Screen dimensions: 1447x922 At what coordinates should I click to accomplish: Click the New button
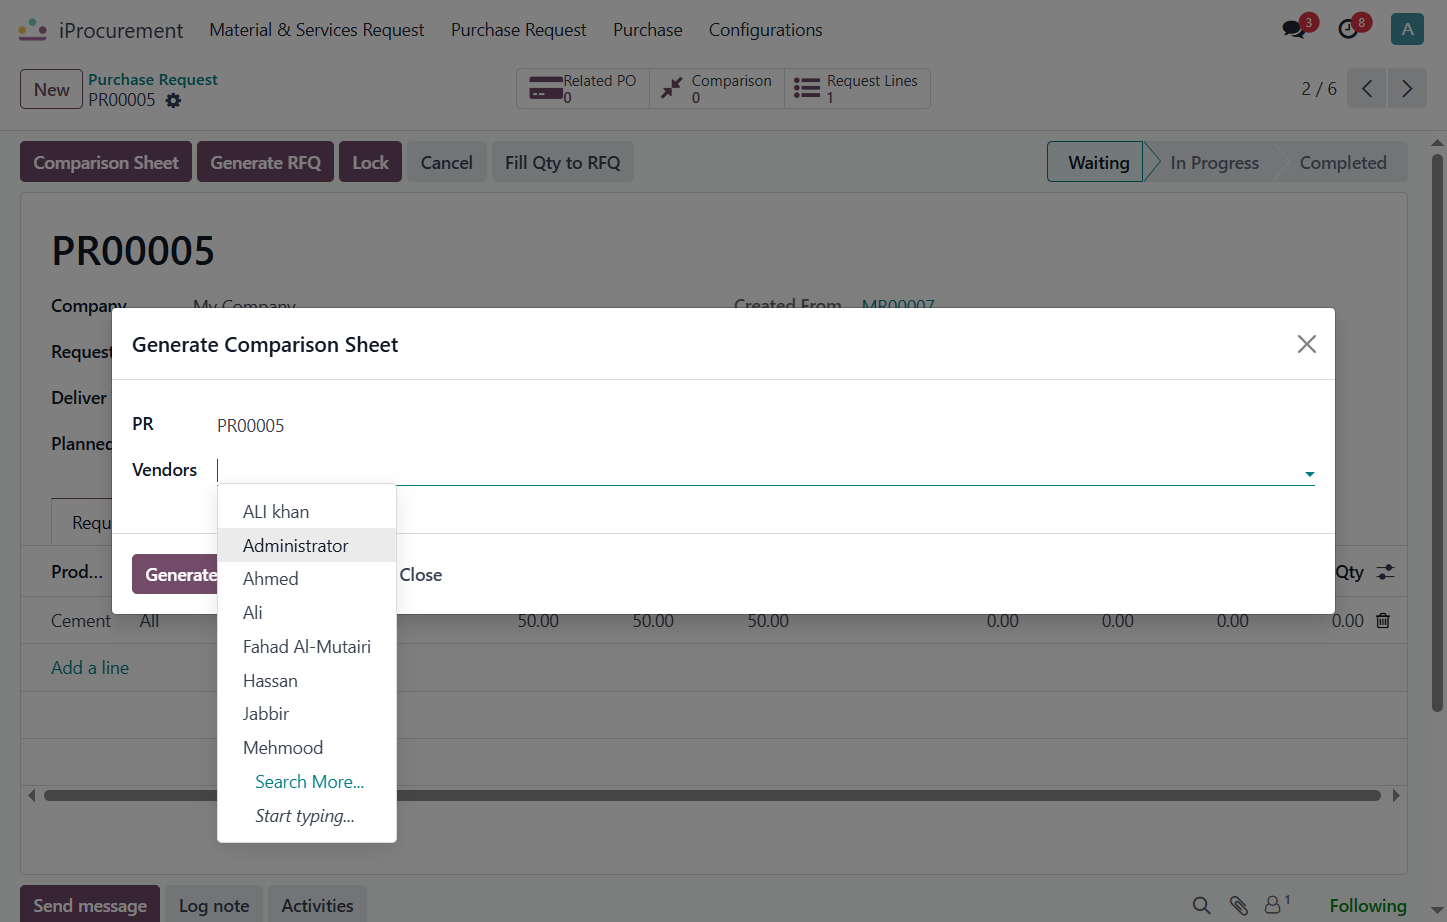coord(51,89)
